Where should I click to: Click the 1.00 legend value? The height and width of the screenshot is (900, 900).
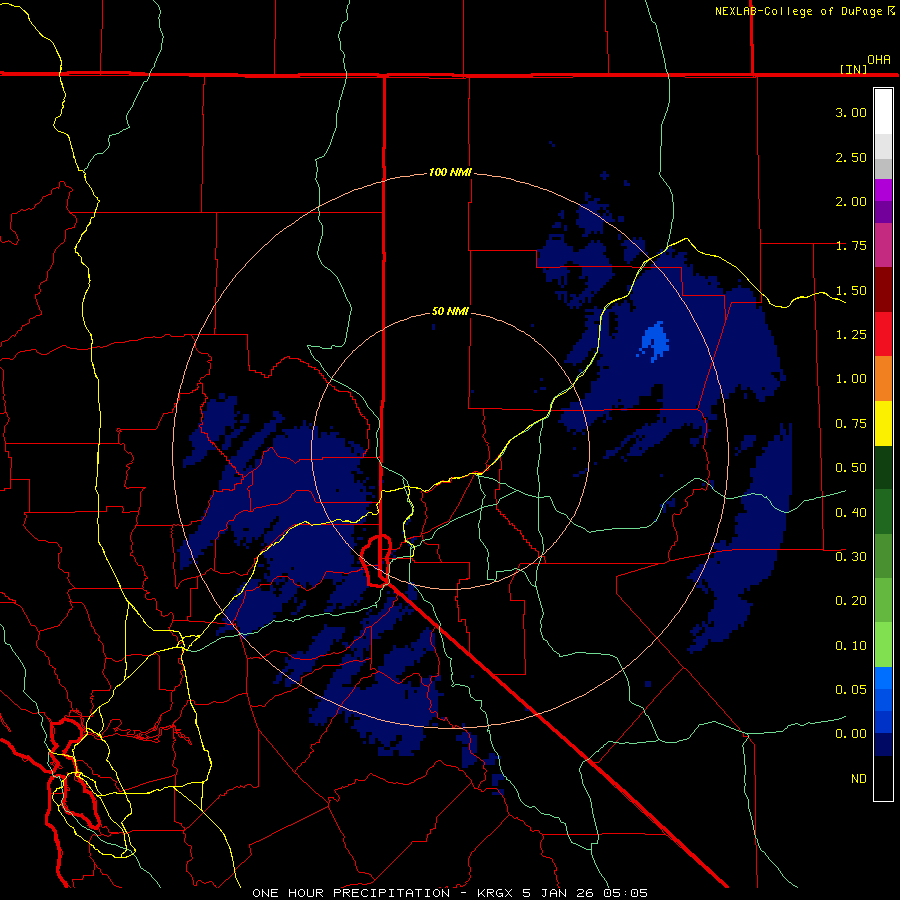click(x=851, y=379)
